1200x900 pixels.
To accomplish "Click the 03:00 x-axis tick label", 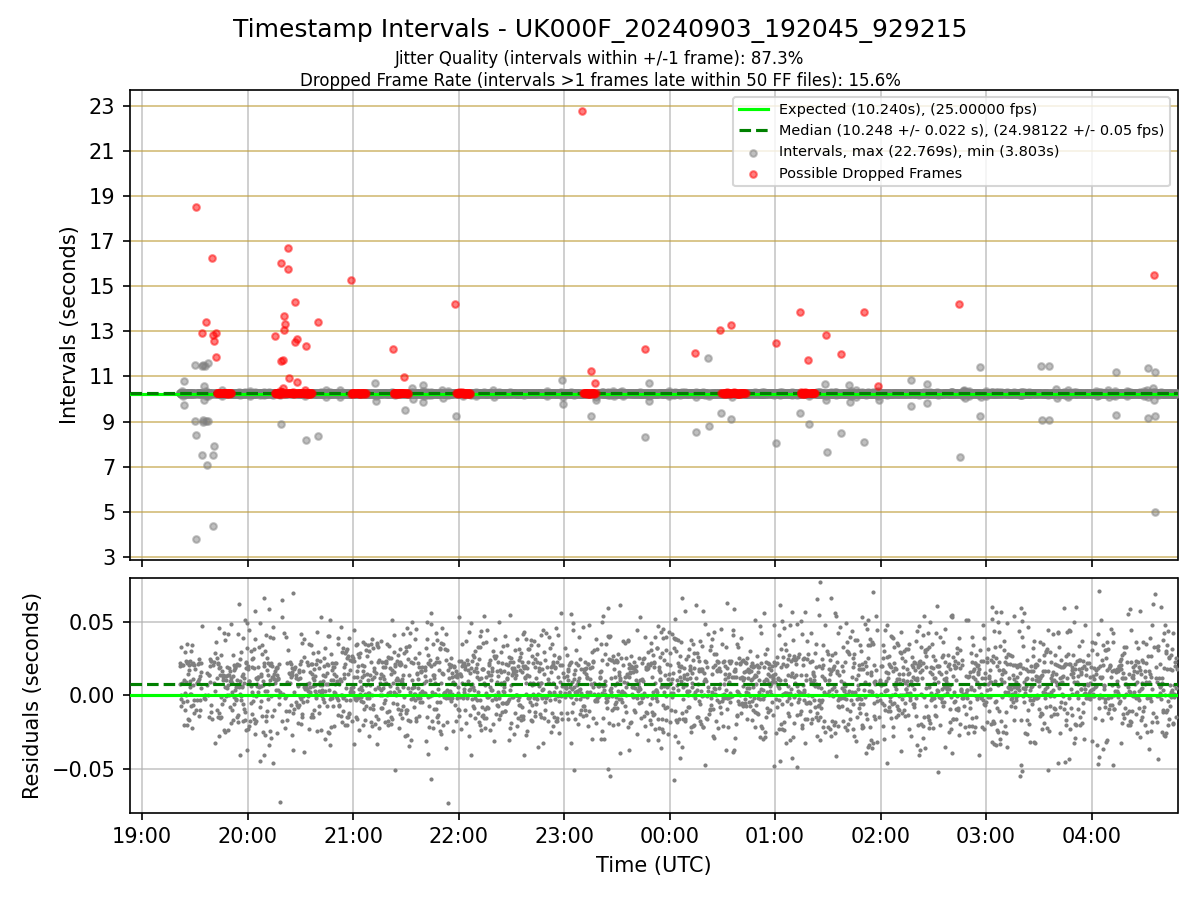I will pyautogui.click(x=986, y=835).
